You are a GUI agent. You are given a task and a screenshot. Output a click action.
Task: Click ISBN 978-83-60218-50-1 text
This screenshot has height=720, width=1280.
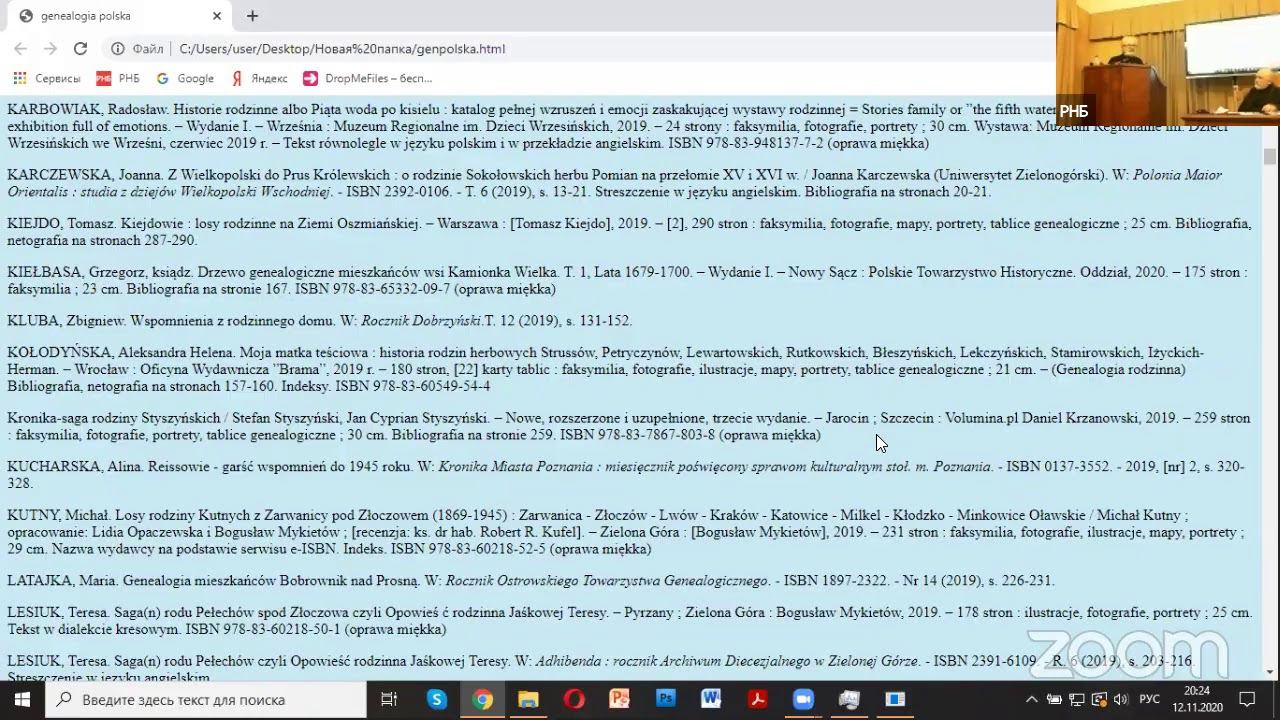pos(263,629)
